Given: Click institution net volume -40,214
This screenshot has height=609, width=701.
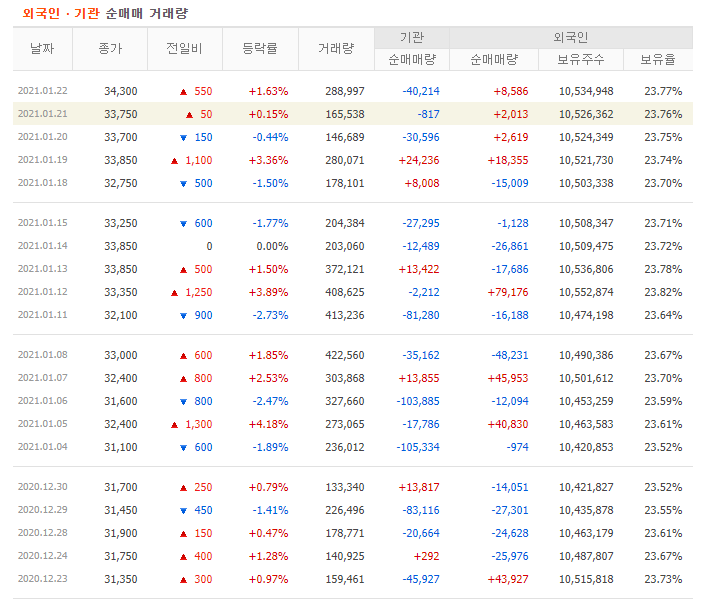Looking at the screenshot, I should (421, 91).
